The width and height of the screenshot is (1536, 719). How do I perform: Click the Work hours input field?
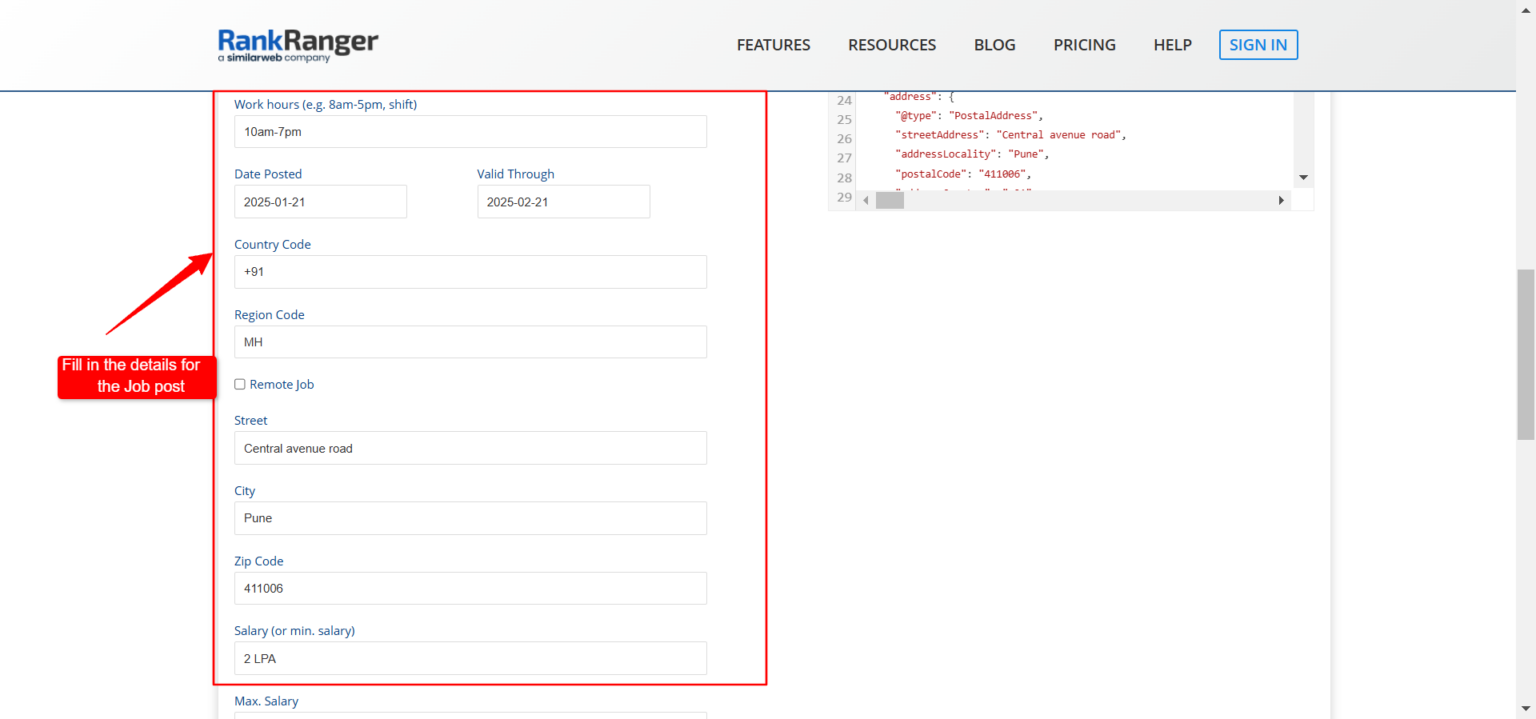click(470, 131)
